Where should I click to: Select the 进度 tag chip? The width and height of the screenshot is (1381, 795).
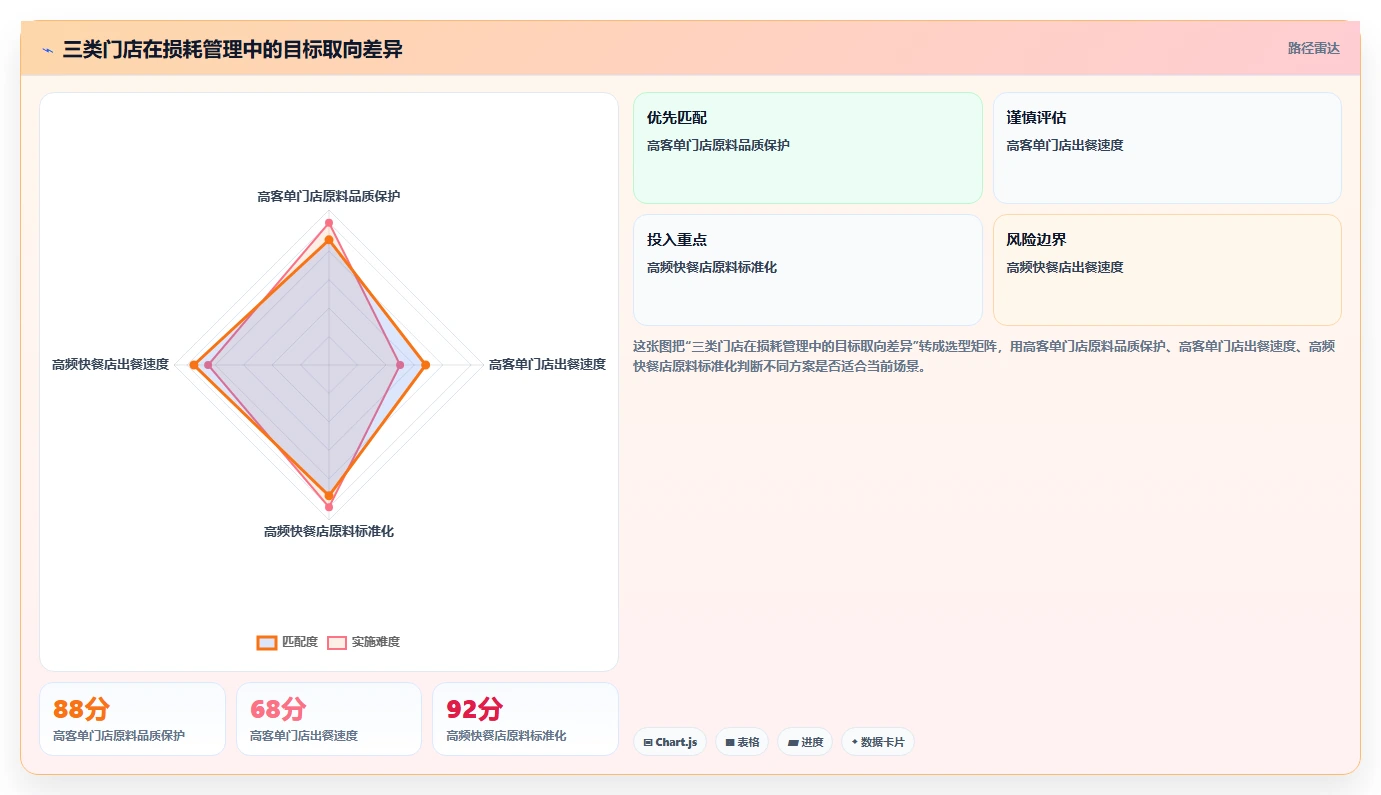tap(805, 742)
